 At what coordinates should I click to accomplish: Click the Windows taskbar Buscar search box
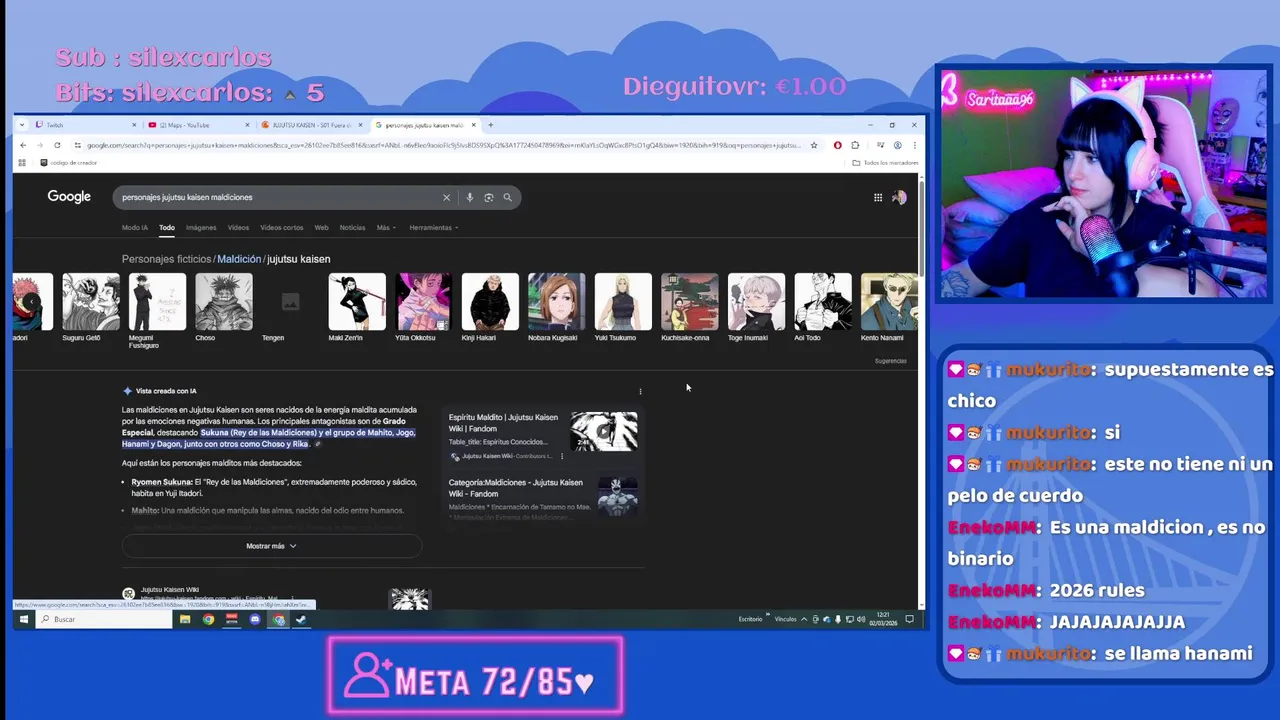(x=103, y=619)
